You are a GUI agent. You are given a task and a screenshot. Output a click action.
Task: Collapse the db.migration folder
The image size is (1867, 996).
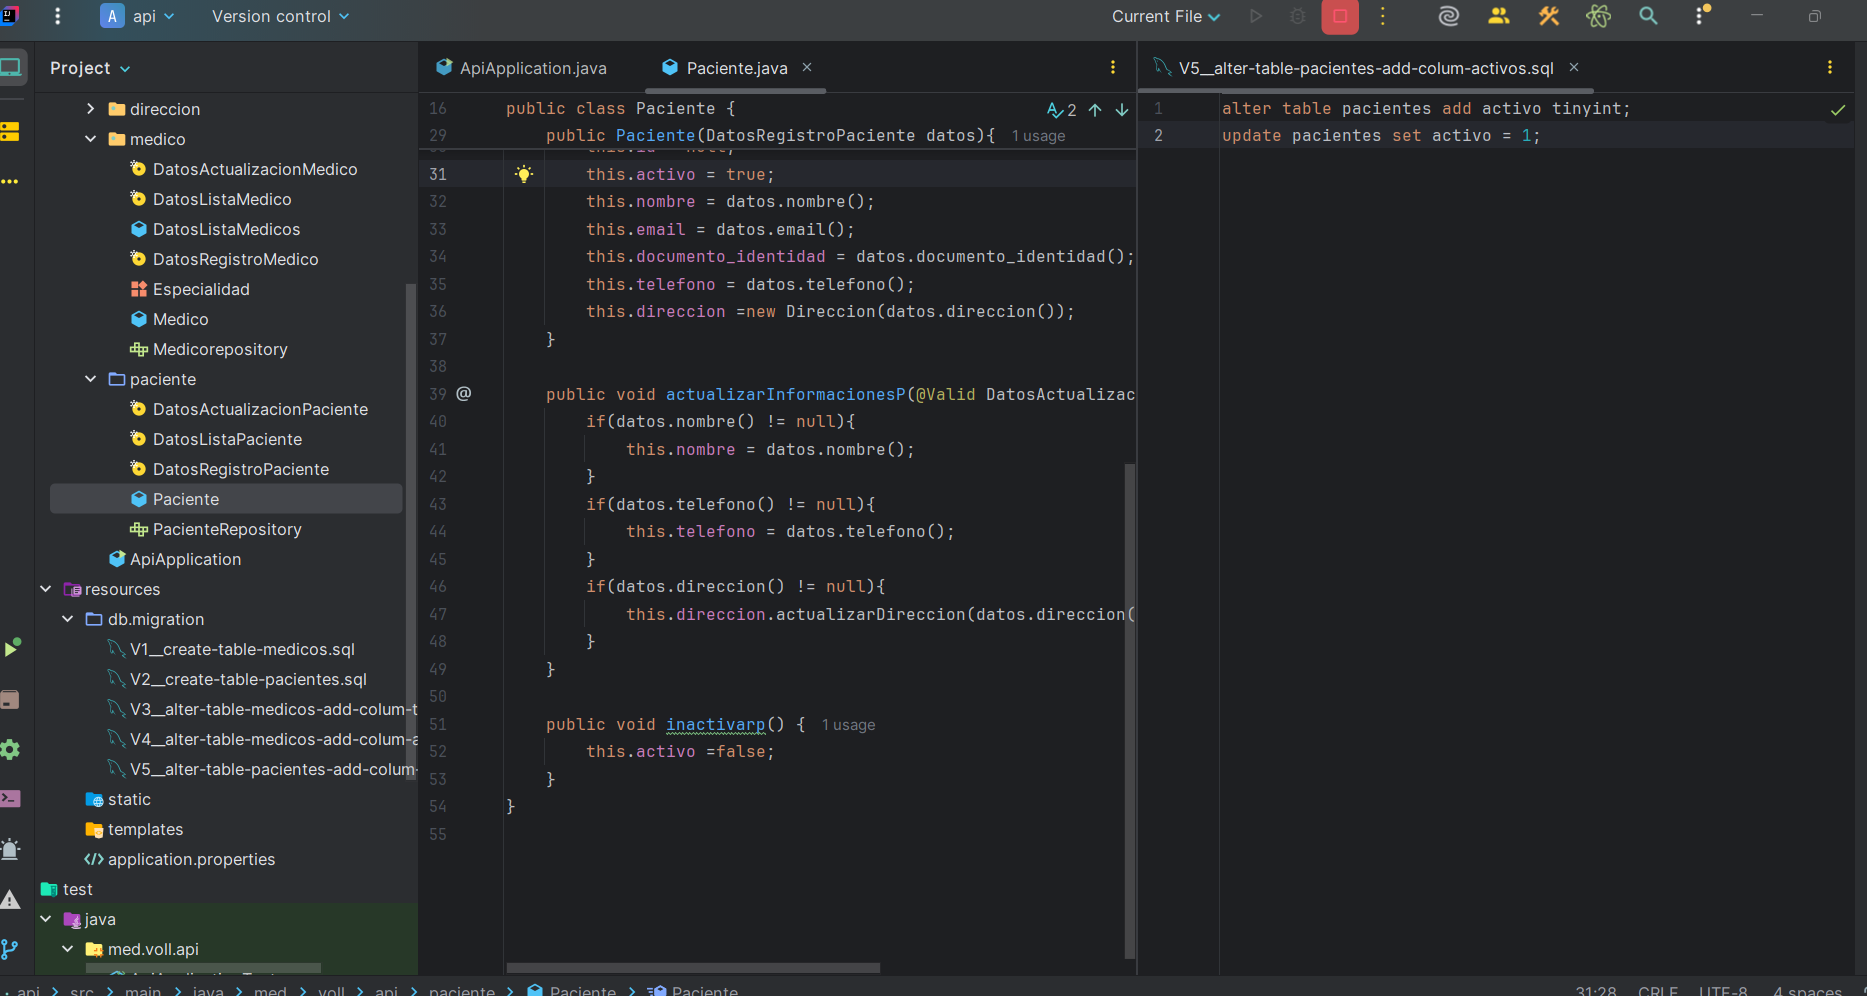point(67,619)
